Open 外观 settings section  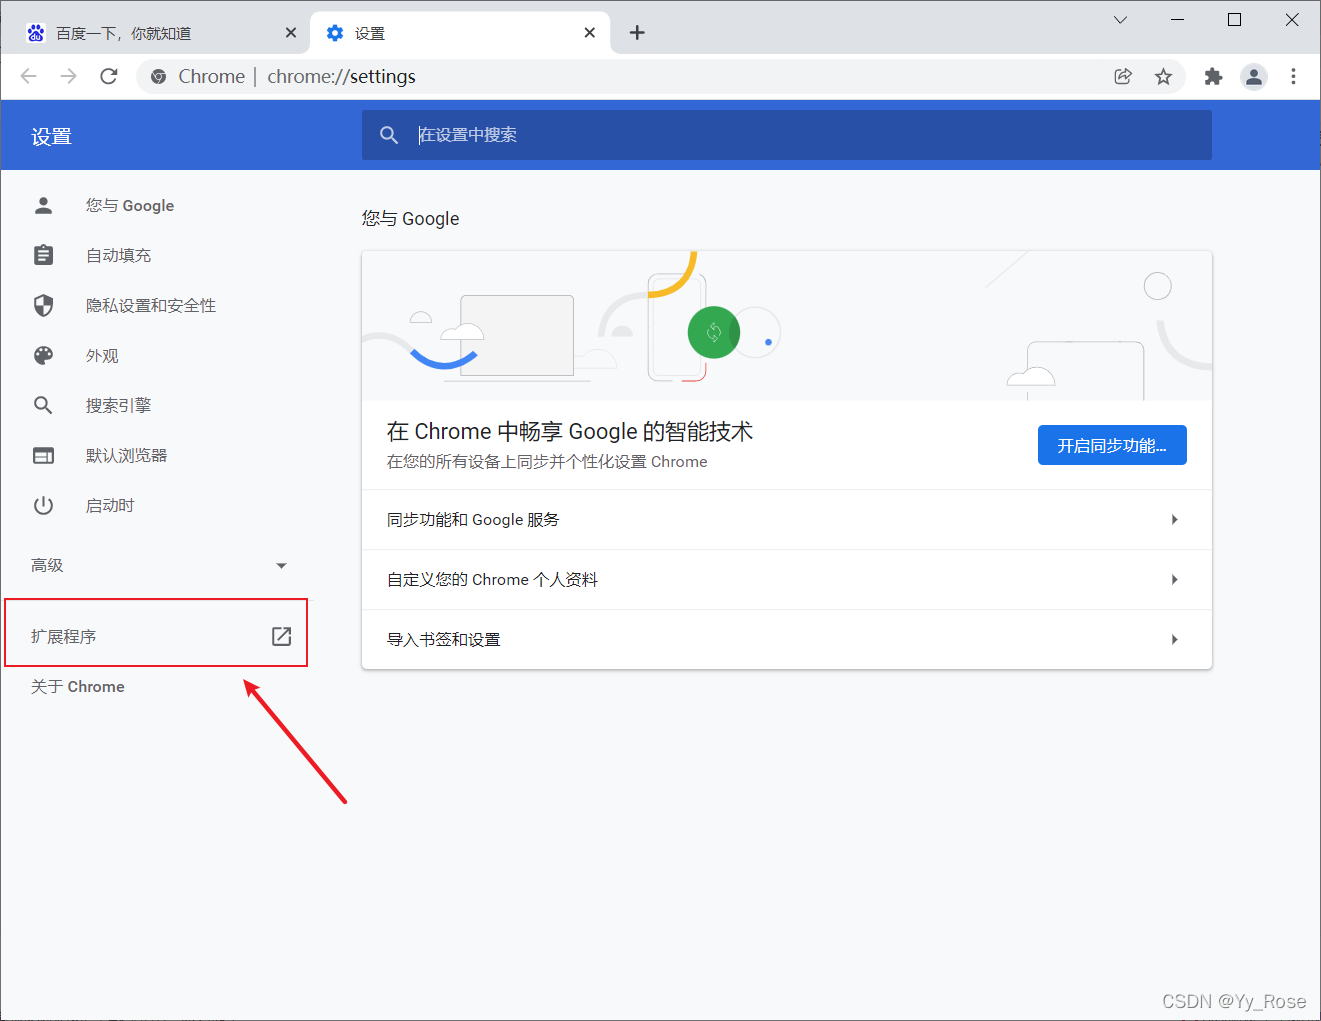tap(102, 355)
